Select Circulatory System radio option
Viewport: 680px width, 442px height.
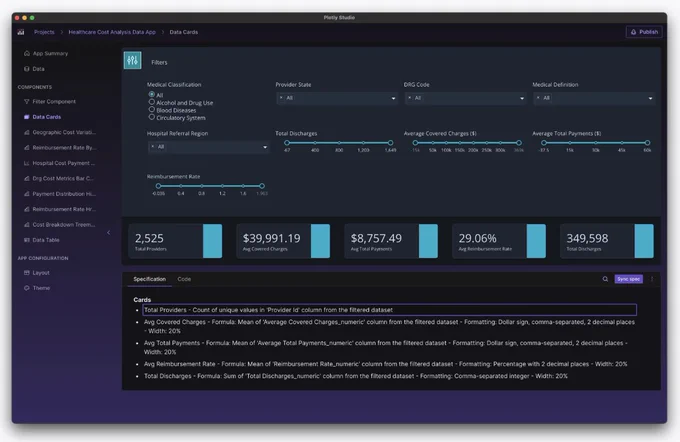click(x=151, y=117)
